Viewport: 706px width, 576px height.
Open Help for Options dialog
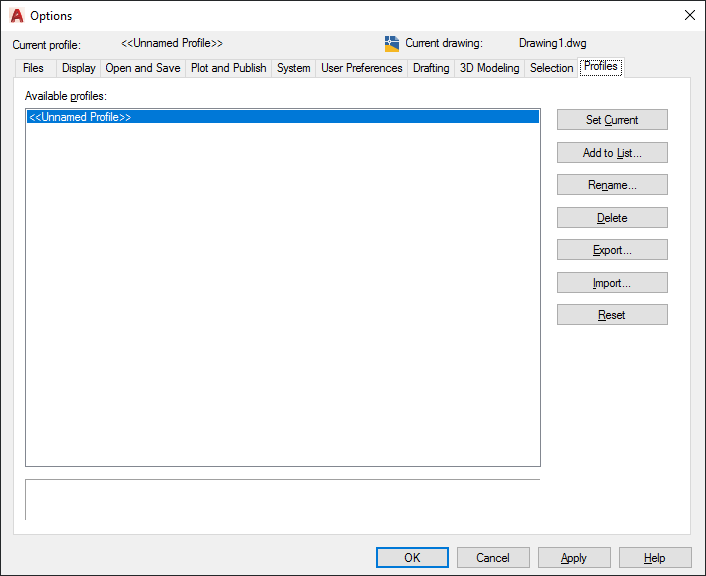[x=655, y=558]
